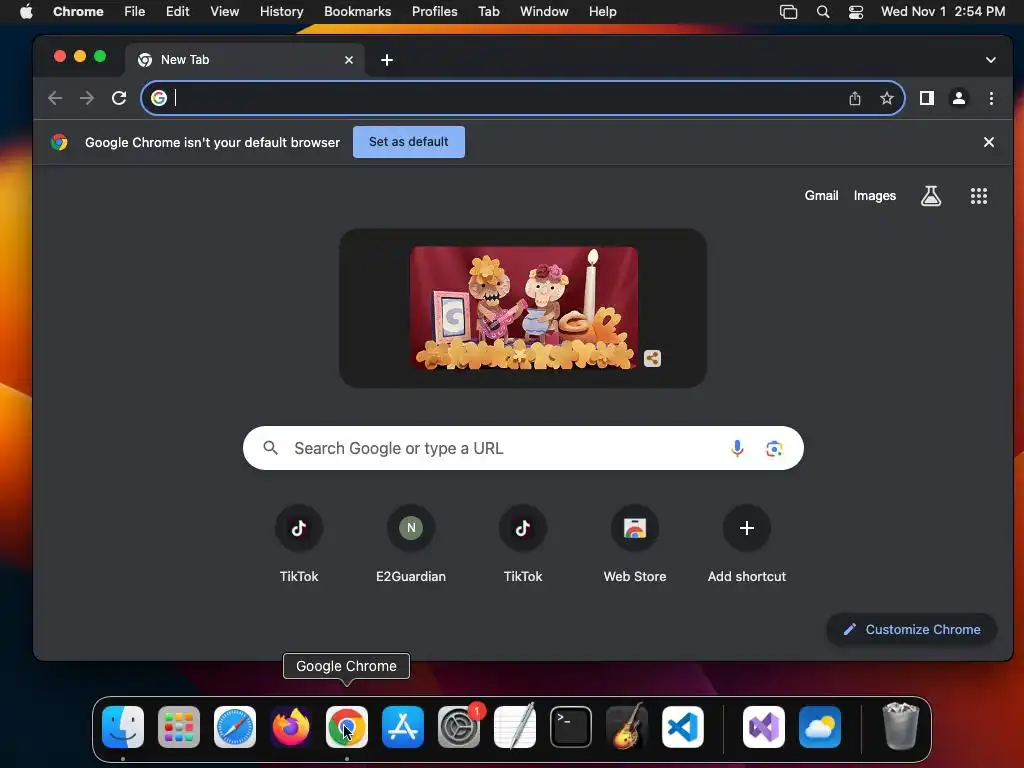Reload the current page

(x=119, y=99)
